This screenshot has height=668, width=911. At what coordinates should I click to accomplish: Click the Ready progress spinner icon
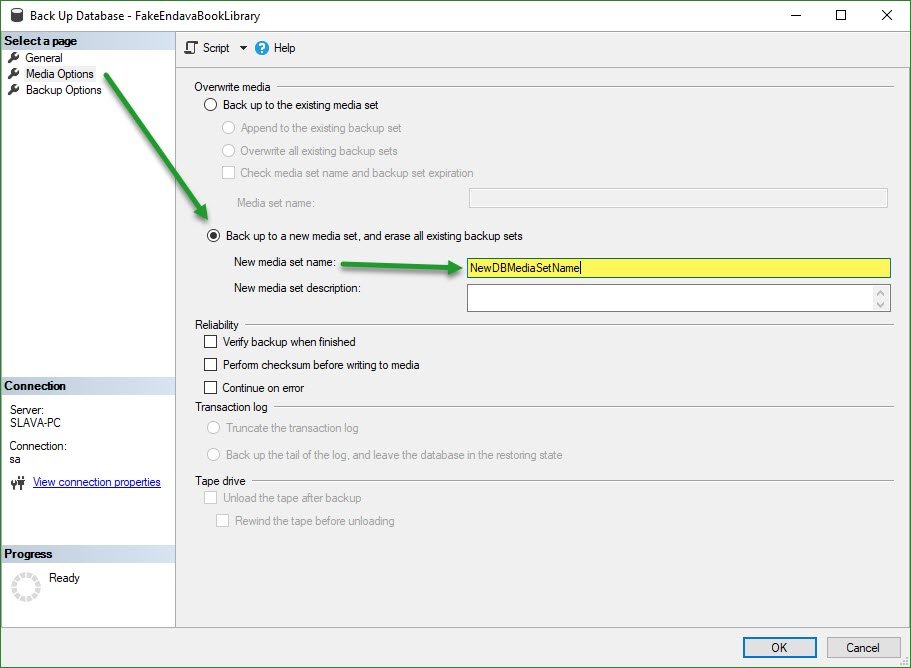pyautogui.click(x=27, y=585)
